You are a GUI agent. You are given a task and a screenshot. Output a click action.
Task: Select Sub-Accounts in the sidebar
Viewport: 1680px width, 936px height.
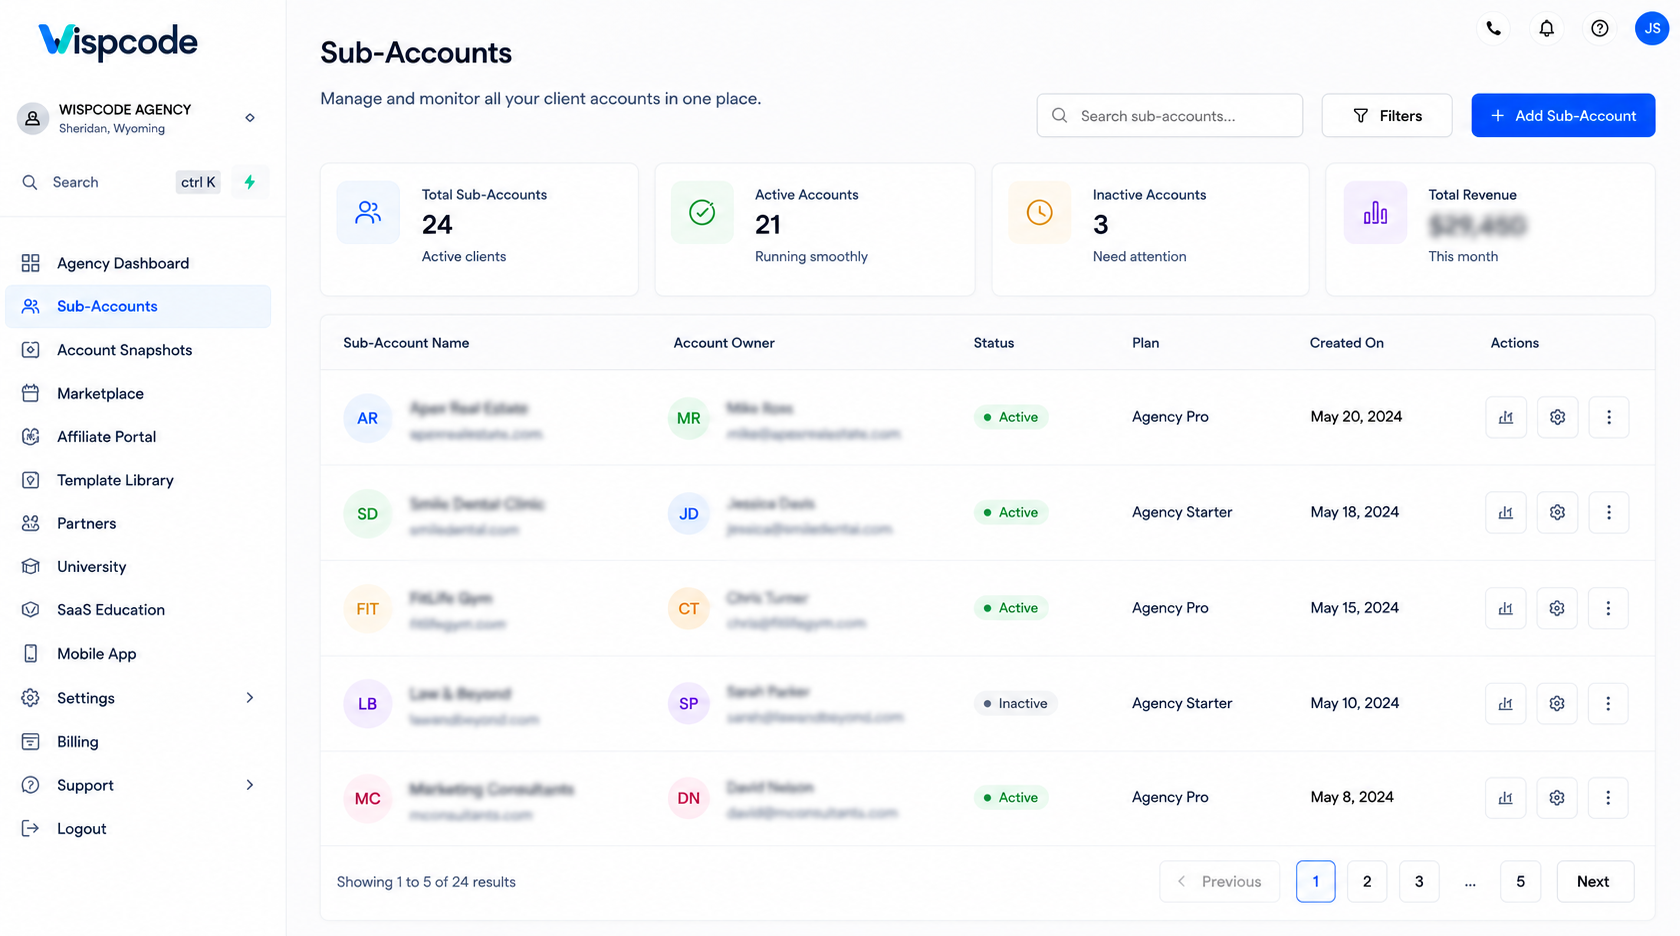click(138, 306)
